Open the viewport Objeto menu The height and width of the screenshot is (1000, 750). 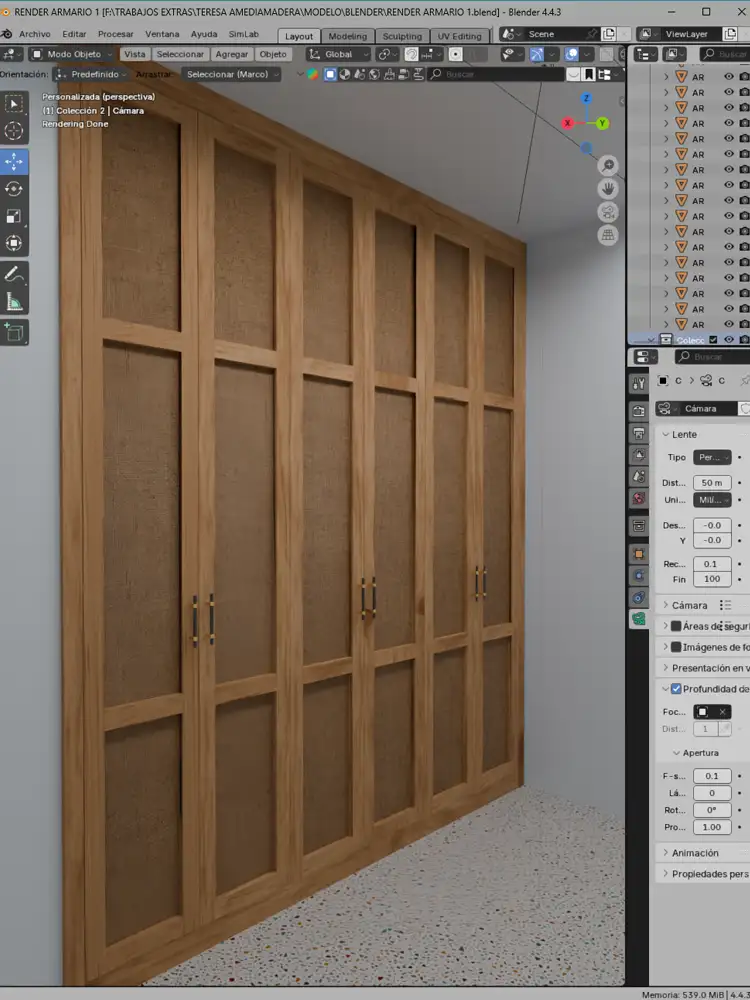273,54
